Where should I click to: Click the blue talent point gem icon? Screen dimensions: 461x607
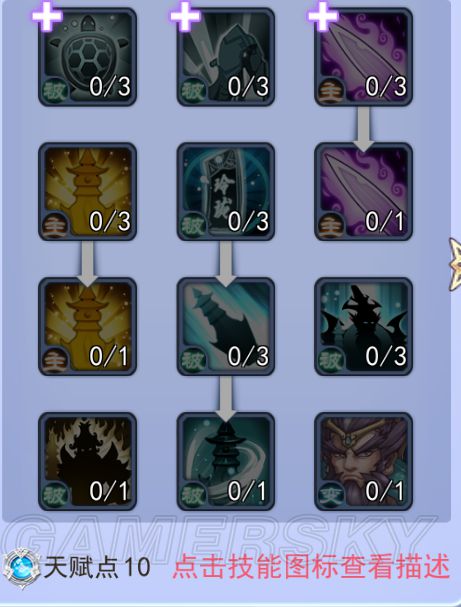[22, 568]
